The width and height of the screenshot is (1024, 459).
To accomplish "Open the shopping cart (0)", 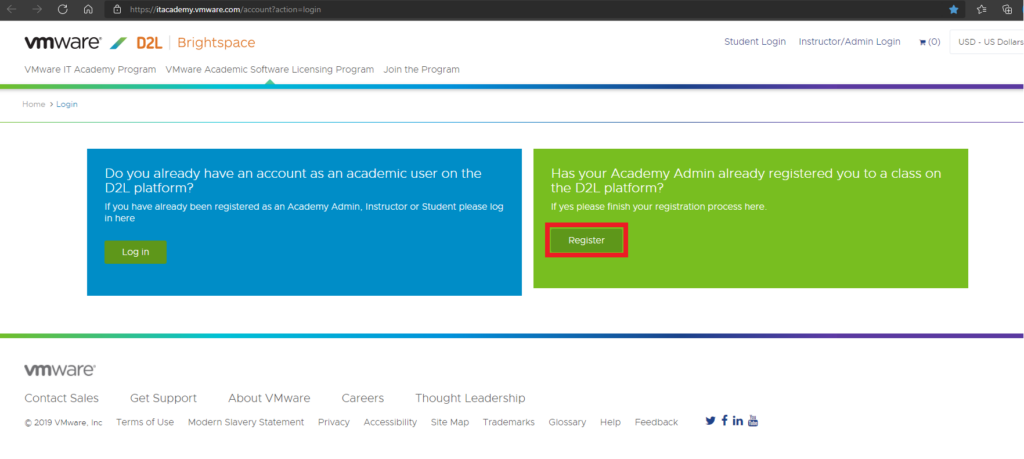I will click(x=929, y=42).
